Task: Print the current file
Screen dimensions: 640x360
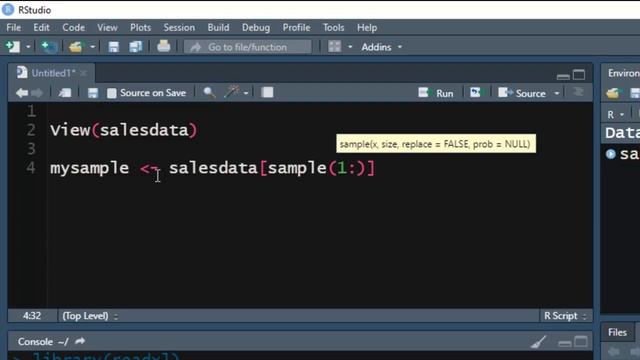Action: point(164,46)
